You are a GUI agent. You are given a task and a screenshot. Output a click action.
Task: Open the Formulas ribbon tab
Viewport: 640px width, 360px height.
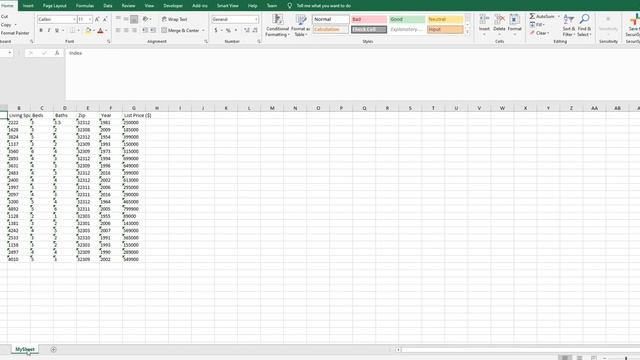(x=85, y=6)
